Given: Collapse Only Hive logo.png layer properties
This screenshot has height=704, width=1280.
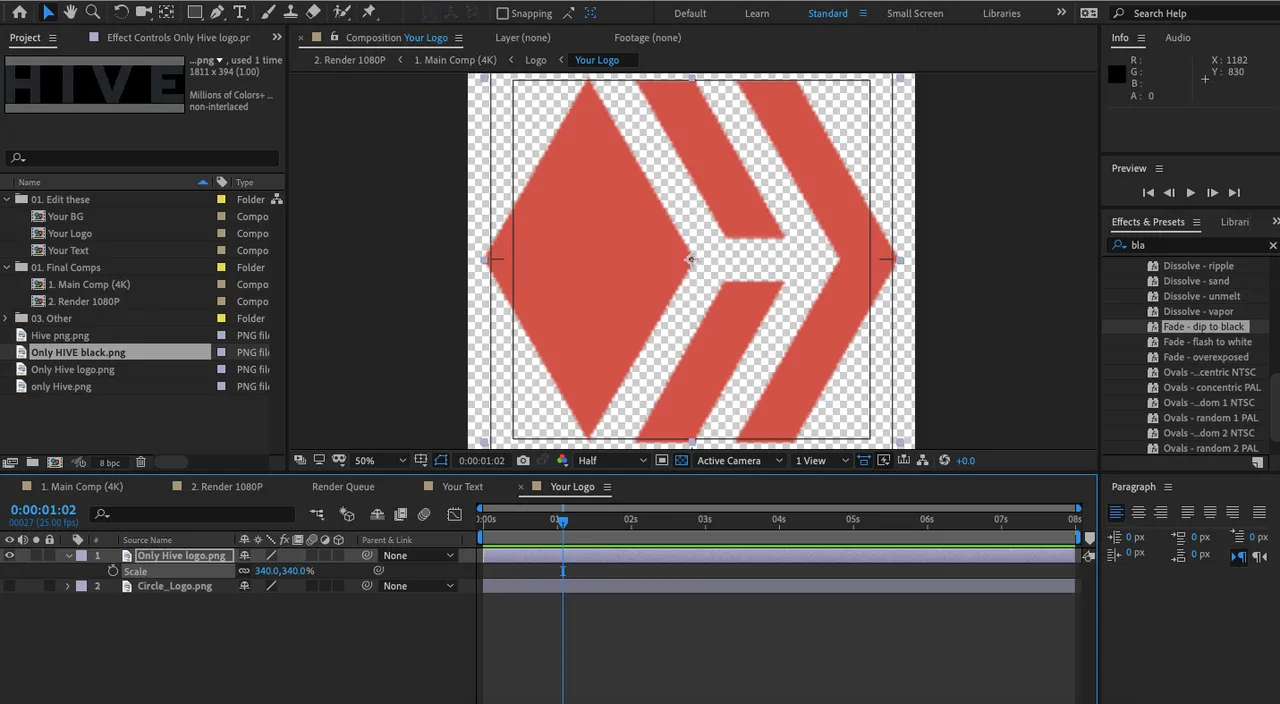Looking at the screenshot, I should 69,555.
